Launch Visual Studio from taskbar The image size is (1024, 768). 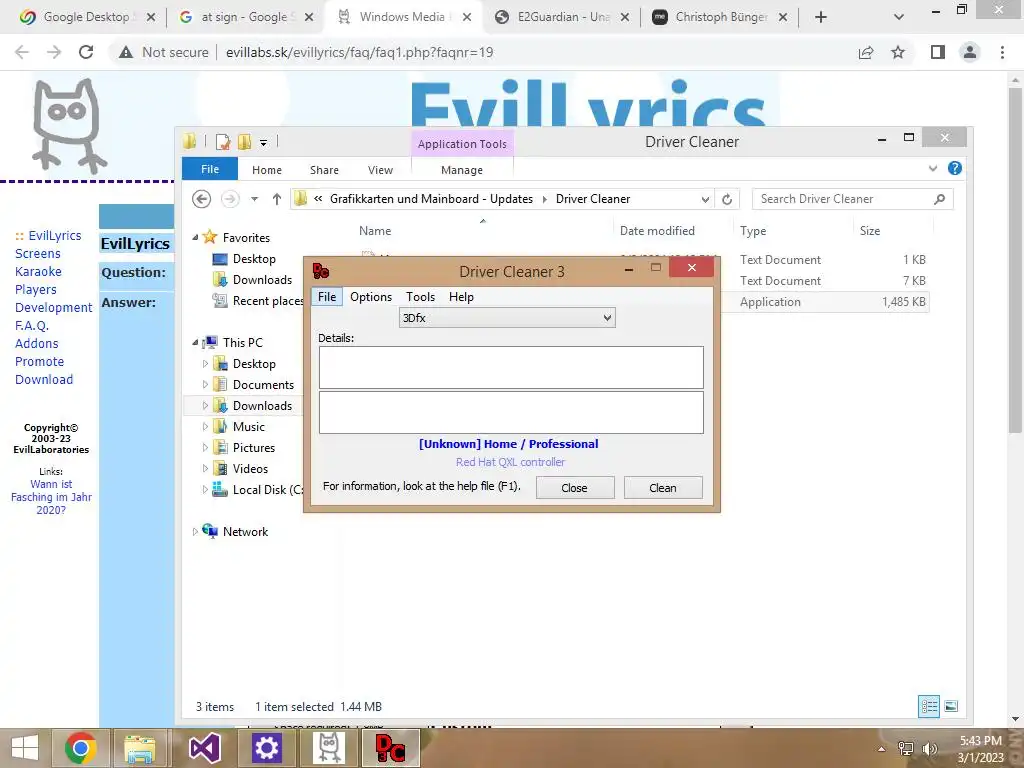(x=204, y=748)
